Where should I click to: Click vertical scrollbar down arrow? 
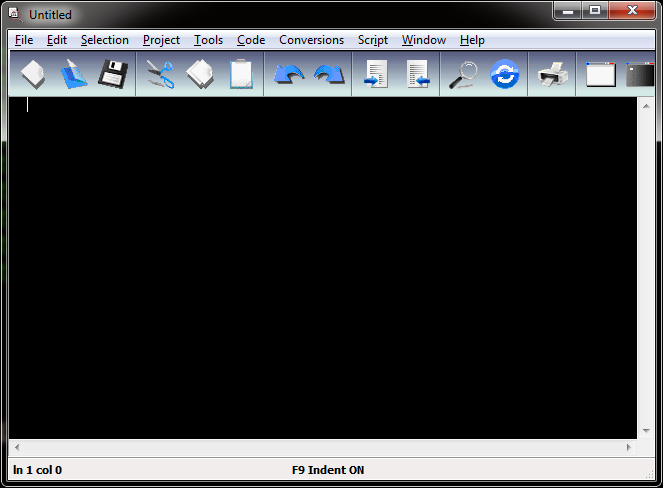tap(646, 430)
